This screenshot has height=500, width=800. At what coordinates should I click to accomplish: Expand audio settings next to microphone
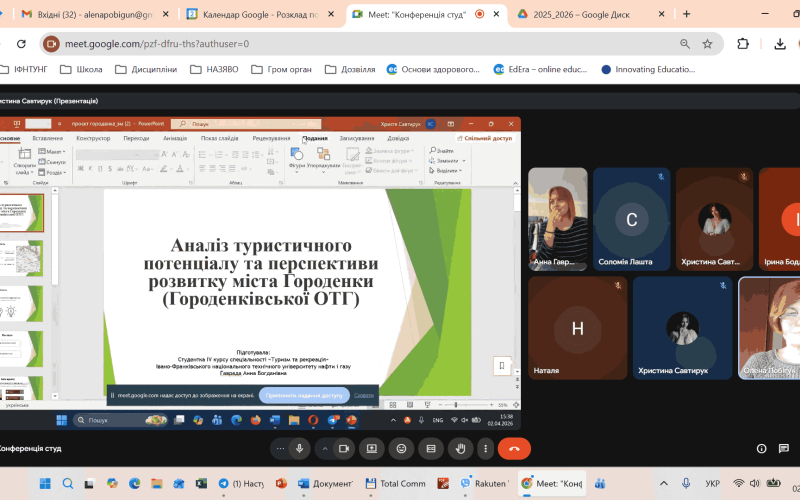point(279,448)
